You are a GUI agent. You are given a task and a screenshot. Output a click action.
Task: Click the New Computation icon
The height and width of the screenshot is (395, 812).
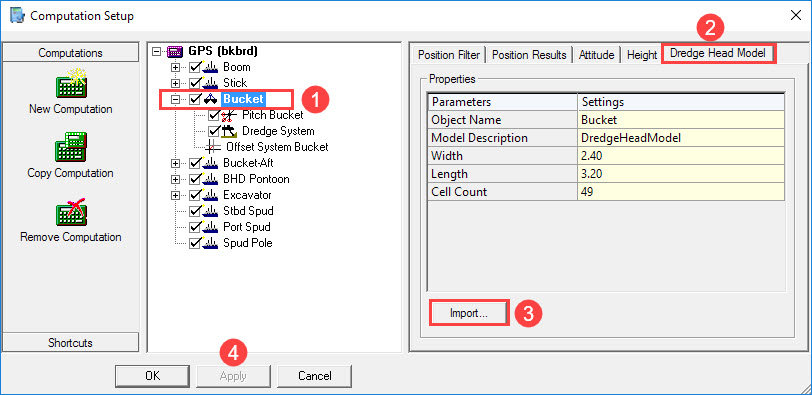[71, 84]
